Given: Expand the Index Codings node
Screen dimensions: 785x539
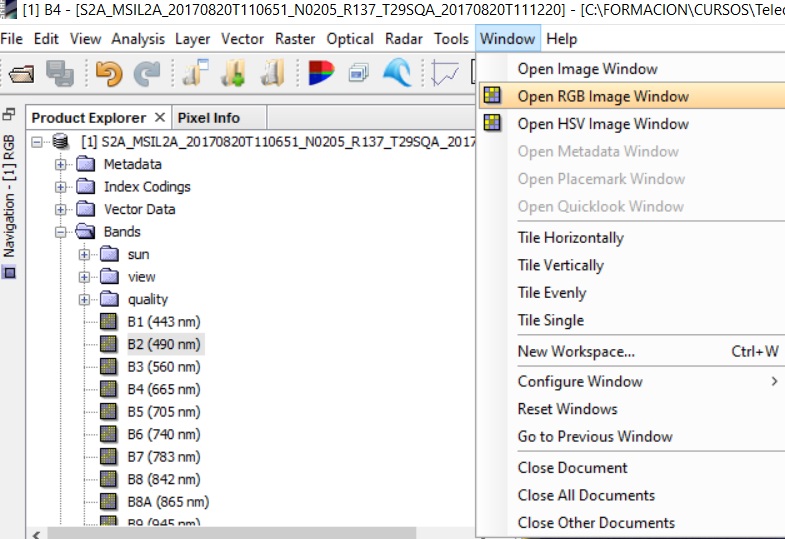Looking at the screenshot, I should pyautogui.click(x=61, y=187).
